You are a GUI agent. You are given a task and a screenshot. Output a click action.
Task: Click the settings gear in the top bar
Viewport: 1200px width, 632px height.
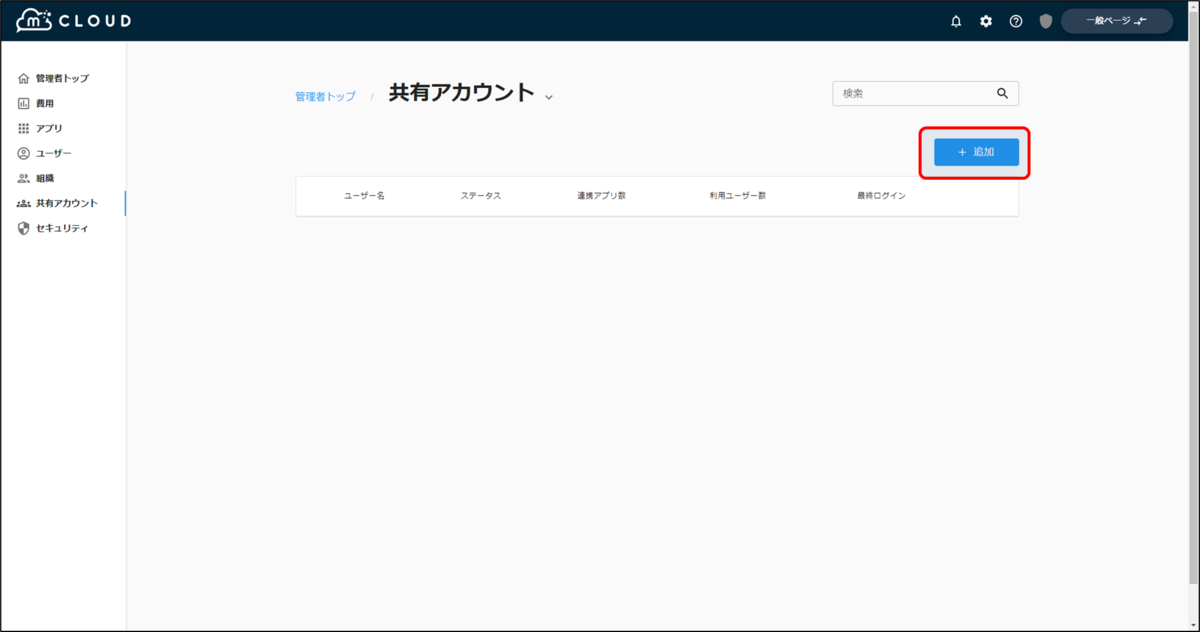986,20
